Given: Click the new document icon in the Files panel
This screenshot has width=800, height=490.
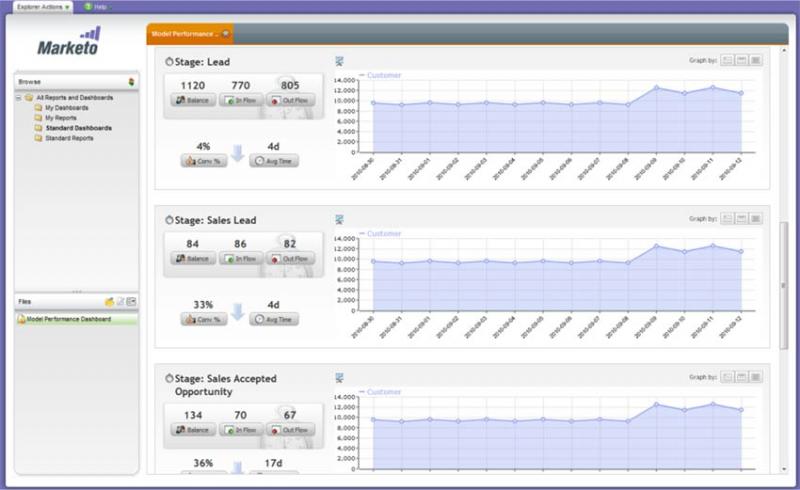Looking at the screenshot, I should 120,301.
